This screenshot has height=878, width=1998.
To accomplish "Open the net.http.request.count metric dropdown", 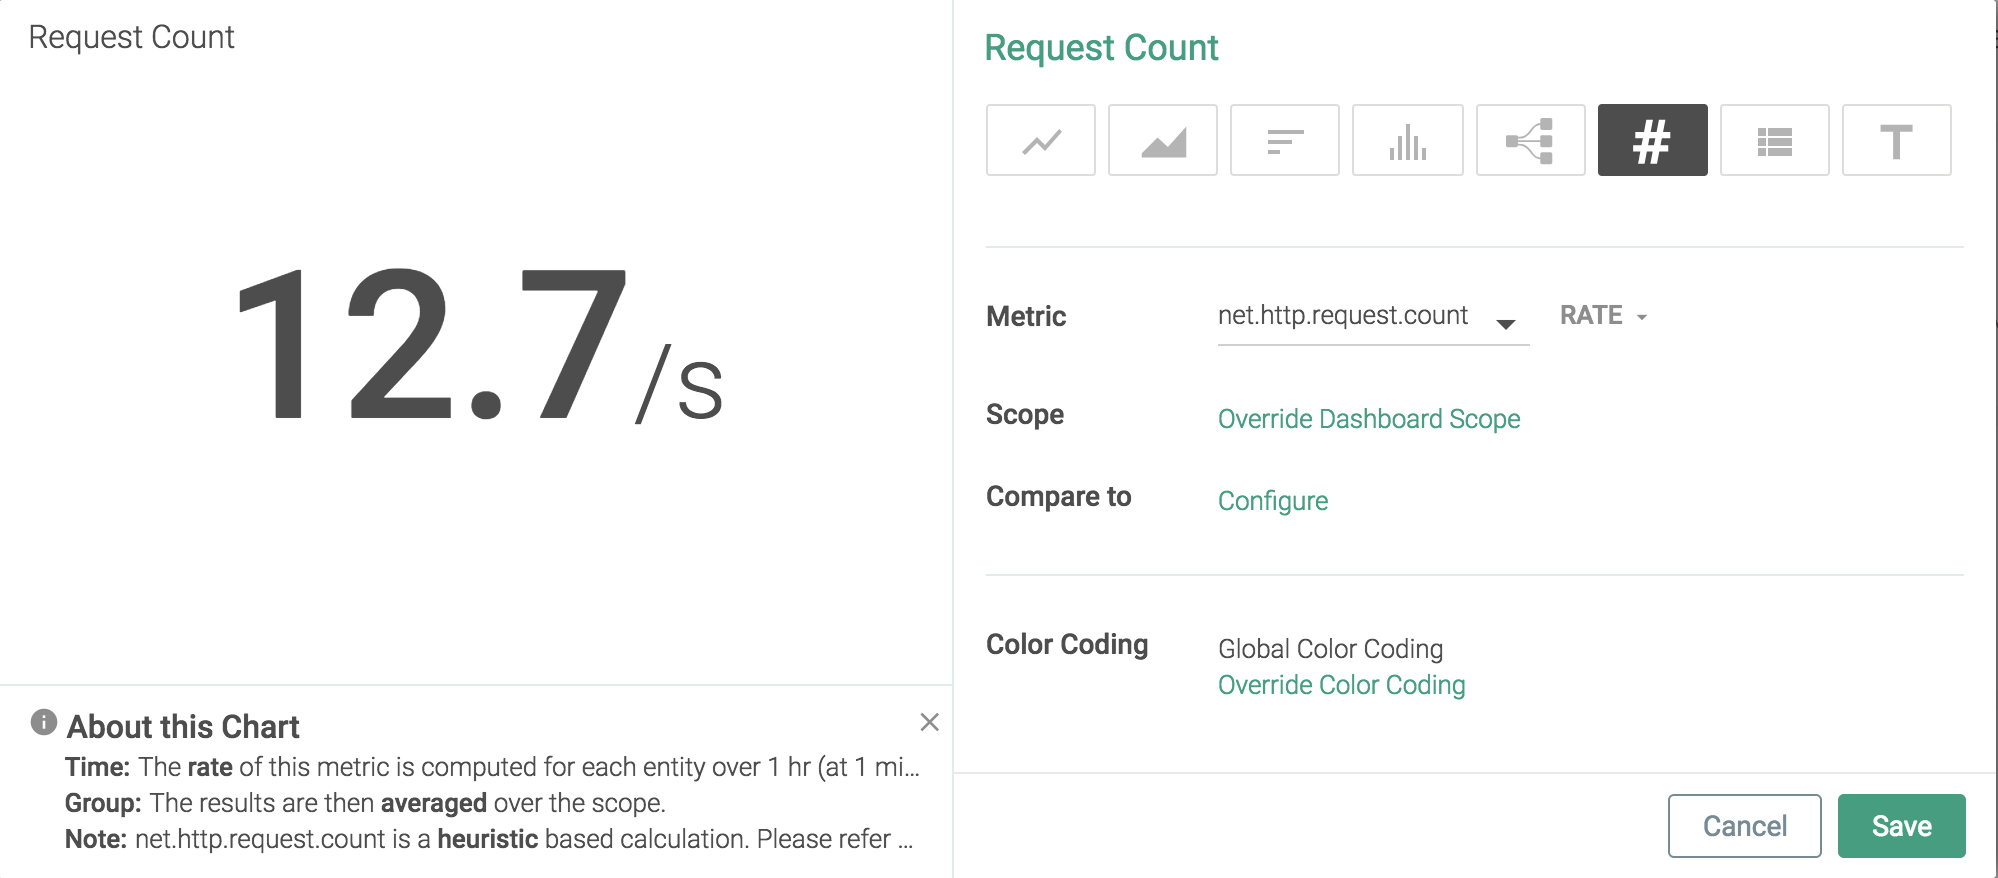I will coord(1373,317).
